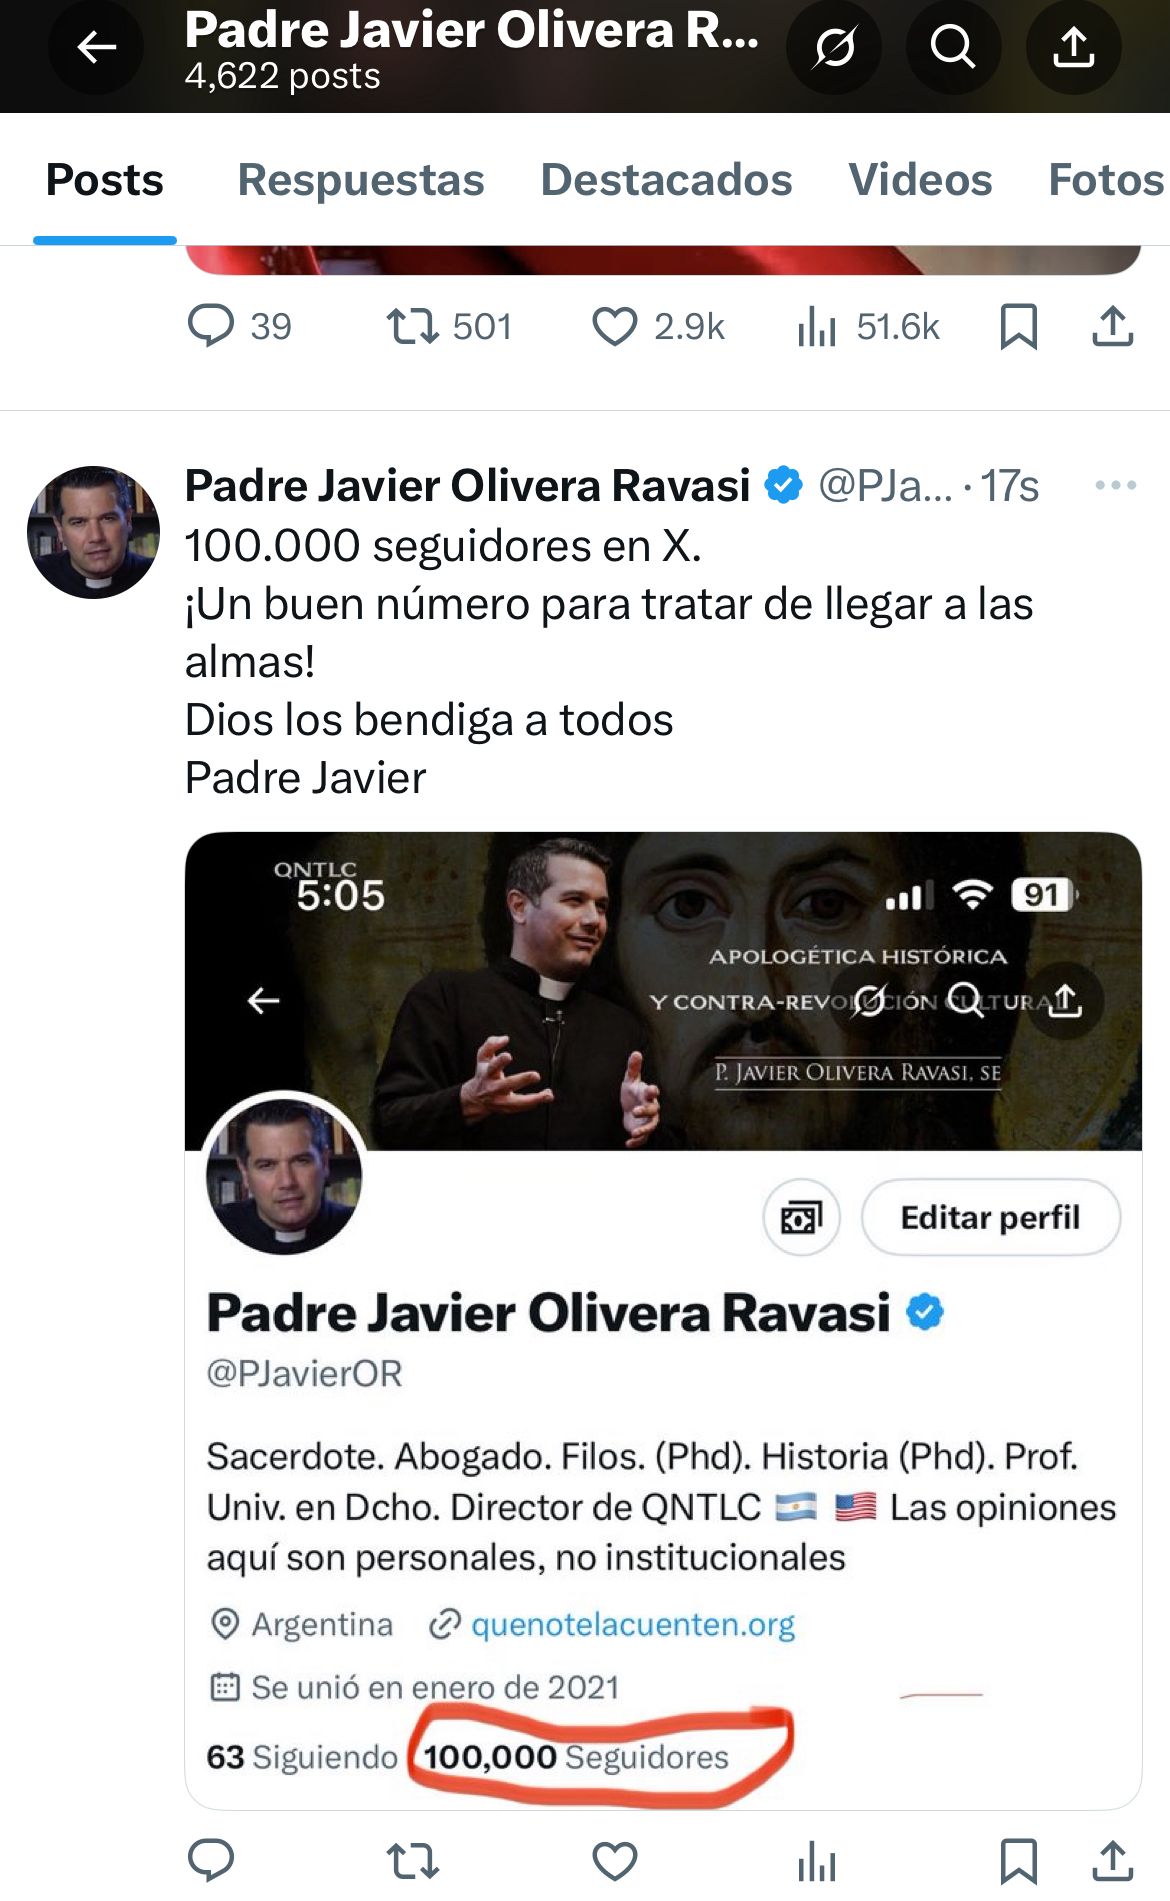
Task: Bookmark the post with 39 replies
Action: [1018, 326]
